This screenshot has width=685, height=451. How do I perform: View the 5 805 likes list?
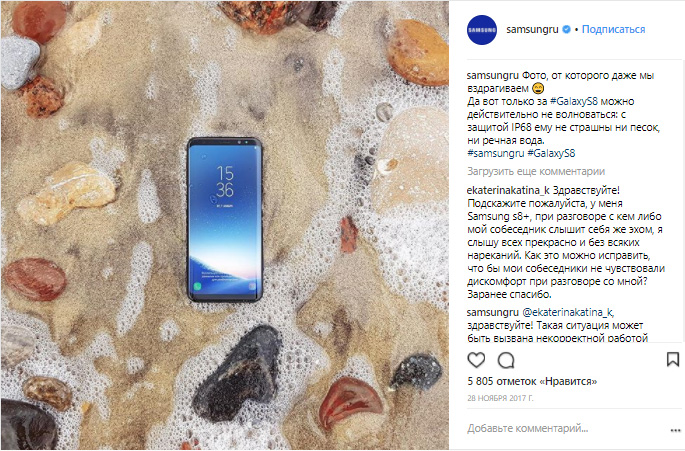532,381
